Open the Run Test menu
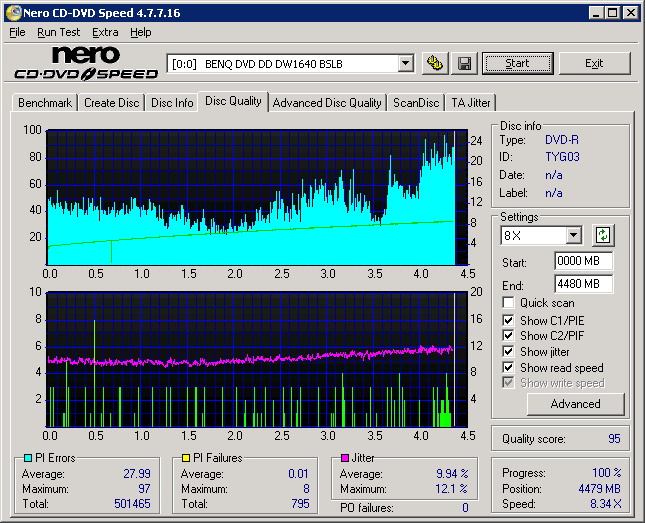Screen dimensions: 645x523 (59, 32)
